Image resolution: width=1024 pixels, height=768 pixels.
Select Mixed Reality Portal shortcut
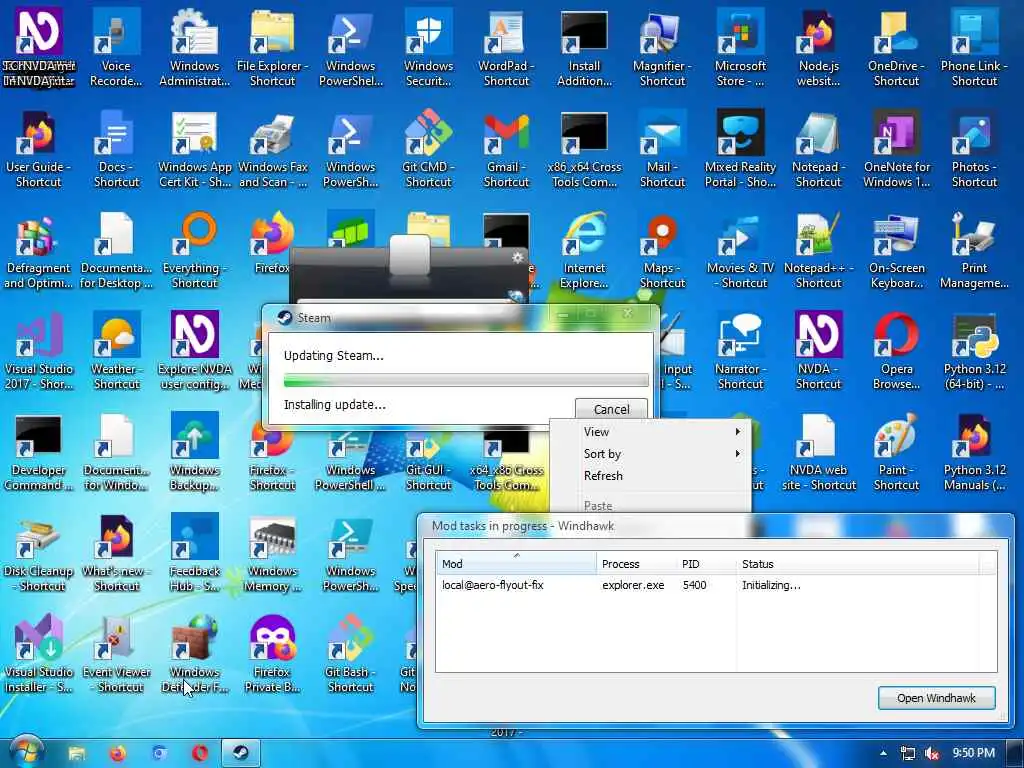point(740,148)
